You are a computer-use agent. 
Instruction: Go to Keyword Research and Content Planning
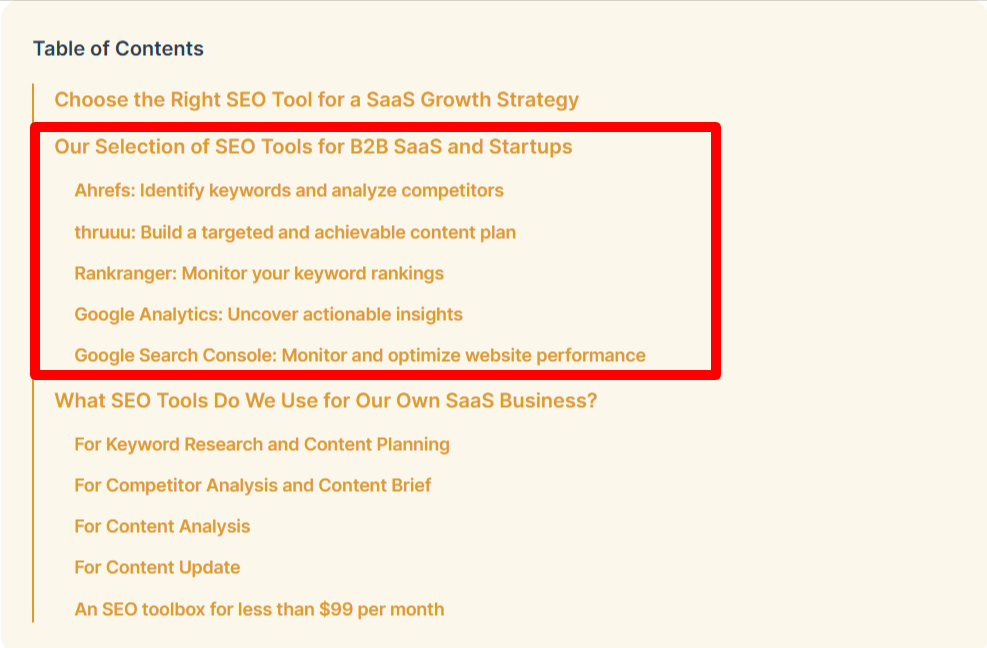click(262, 444)
